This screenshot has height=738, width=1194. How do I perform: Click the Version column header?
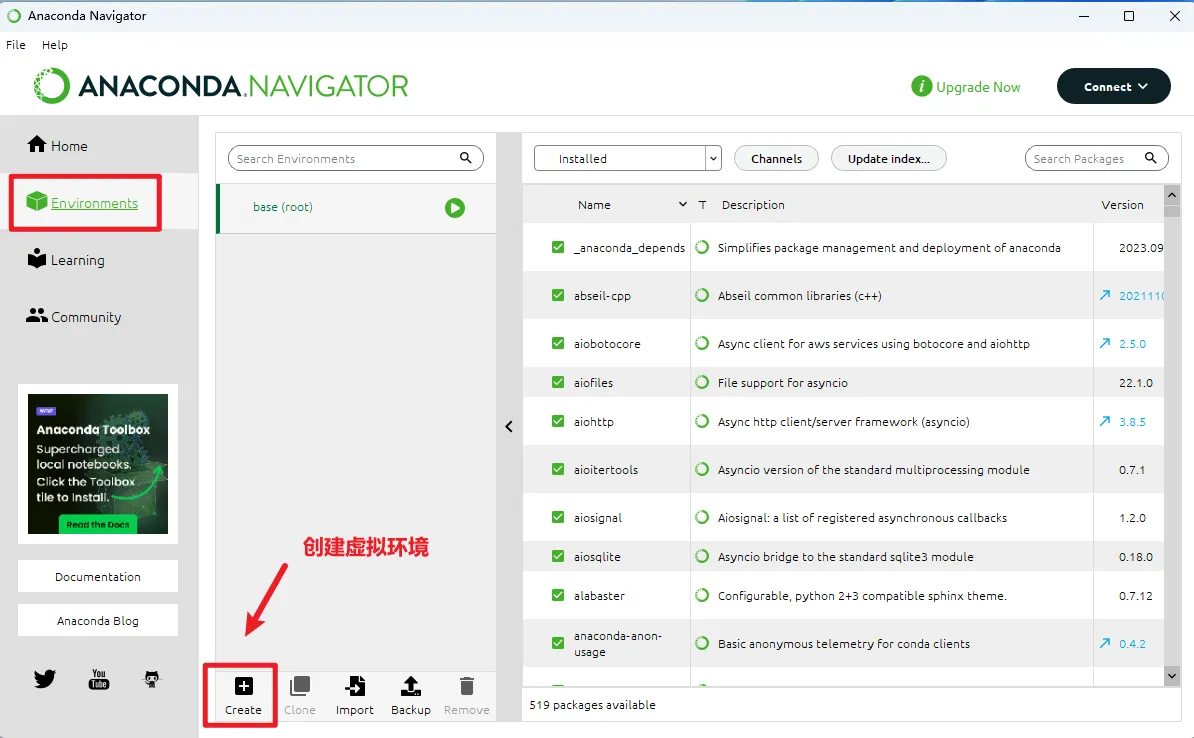click(x=1122, y=205)
